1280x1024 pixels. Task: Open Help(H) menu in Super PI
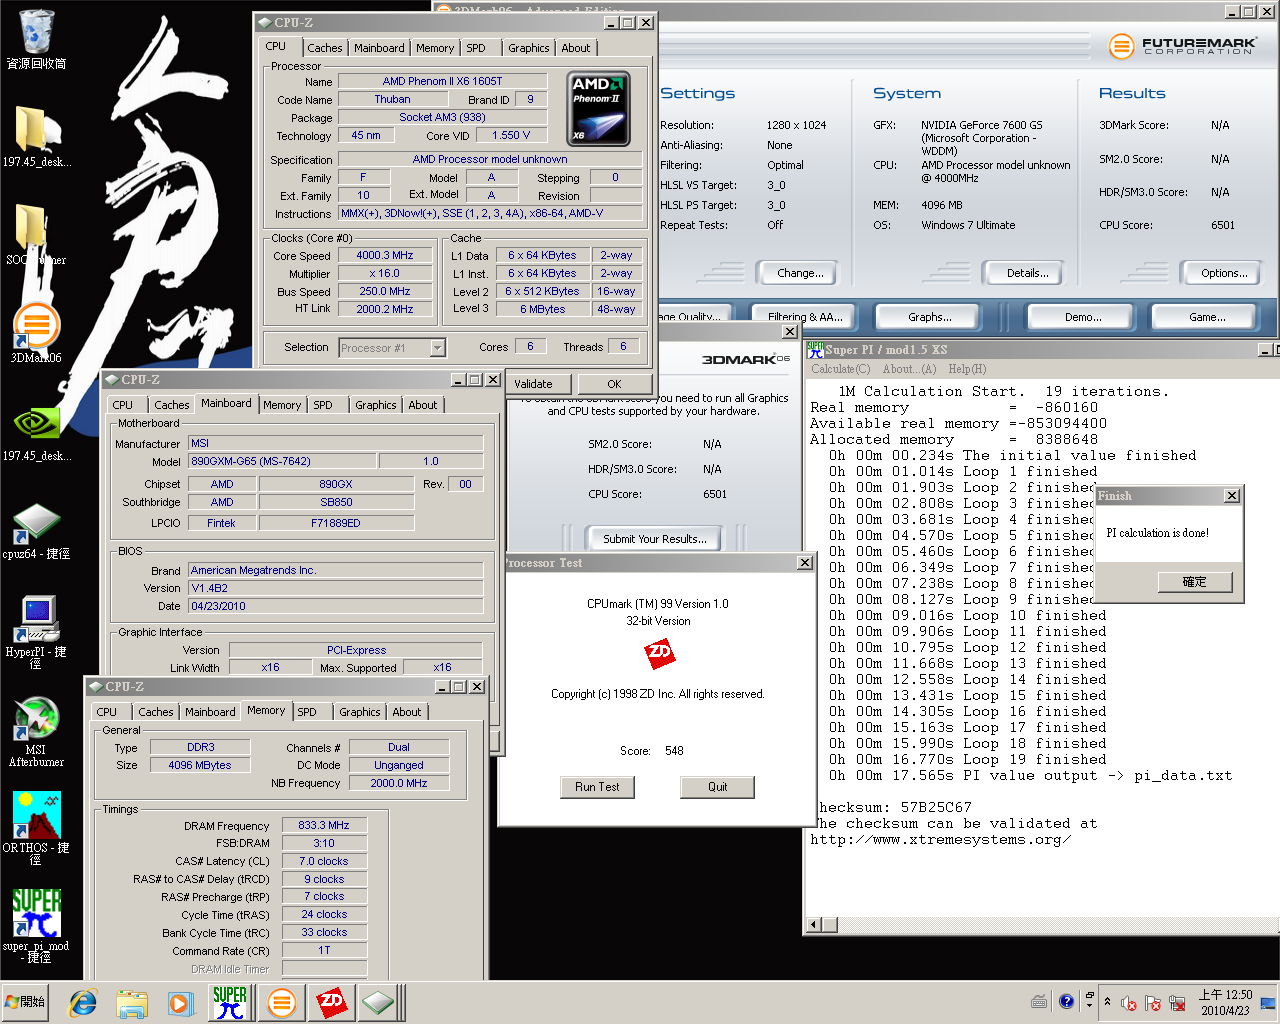(x=967, y=369)
